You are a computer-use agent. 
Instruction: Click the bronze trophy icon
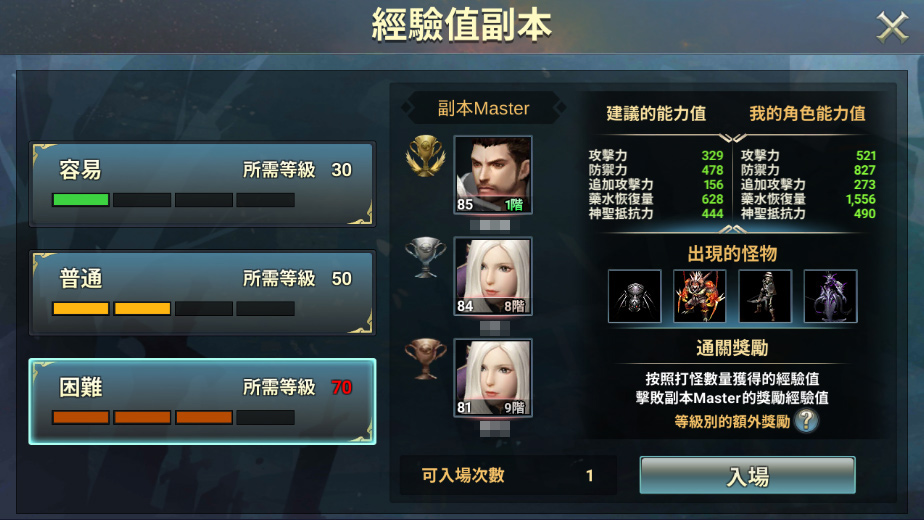[x=425, y=358]
